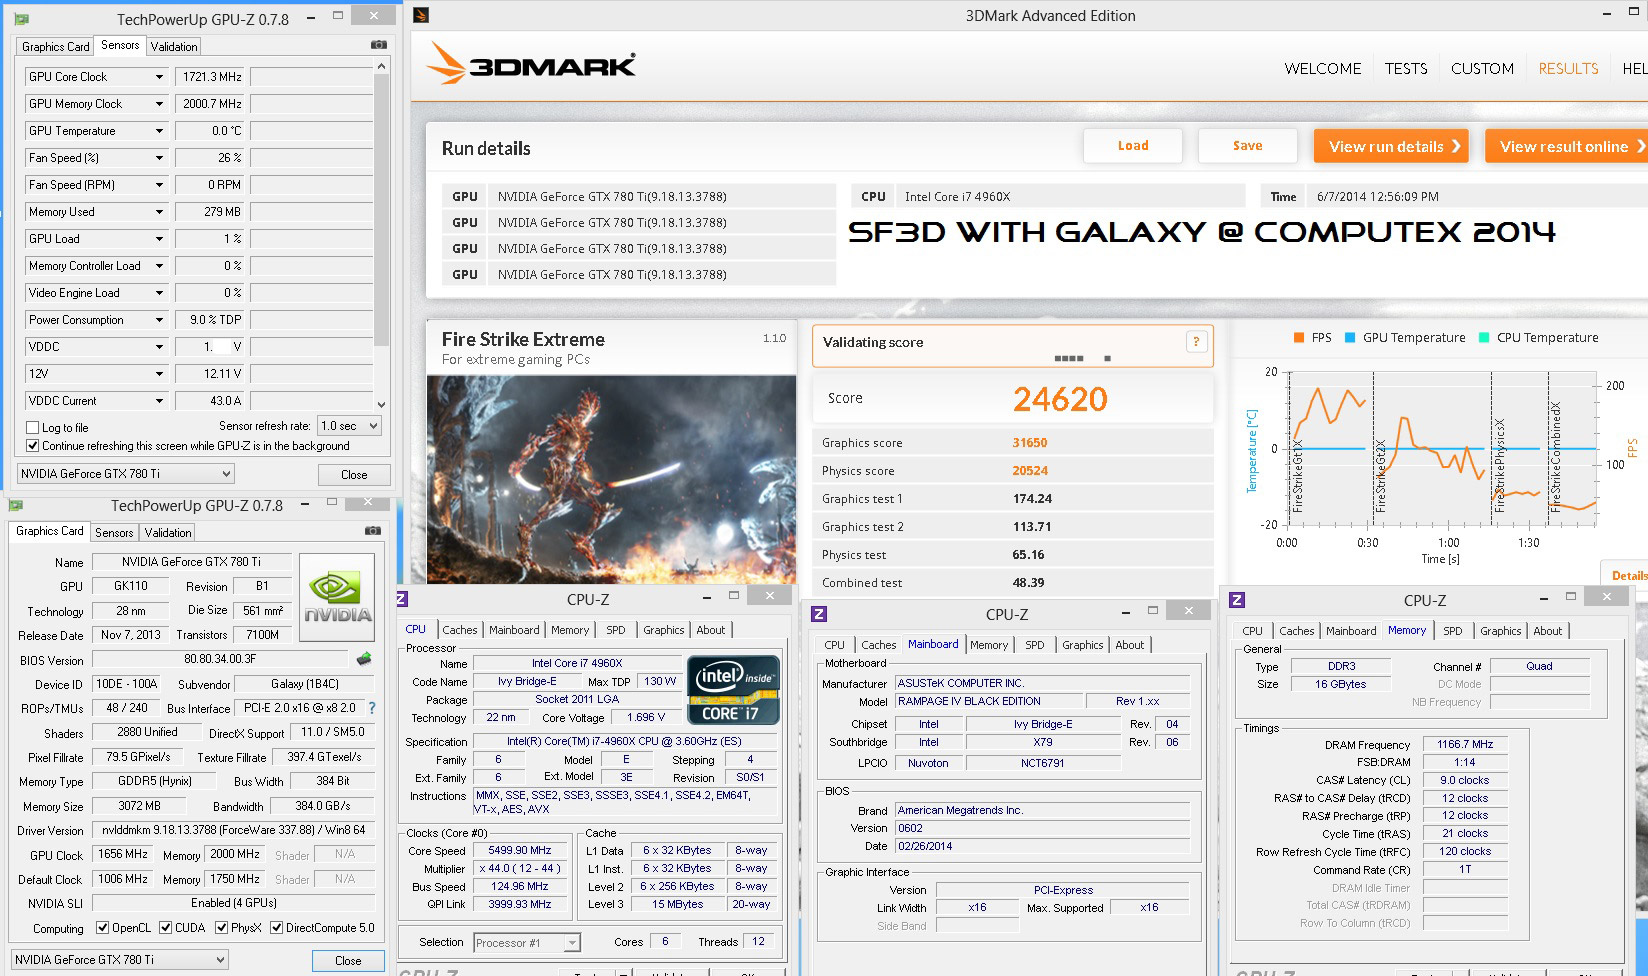
Task: Click the CPU Temperature legend swatch
Action: tap(1484, 338)
